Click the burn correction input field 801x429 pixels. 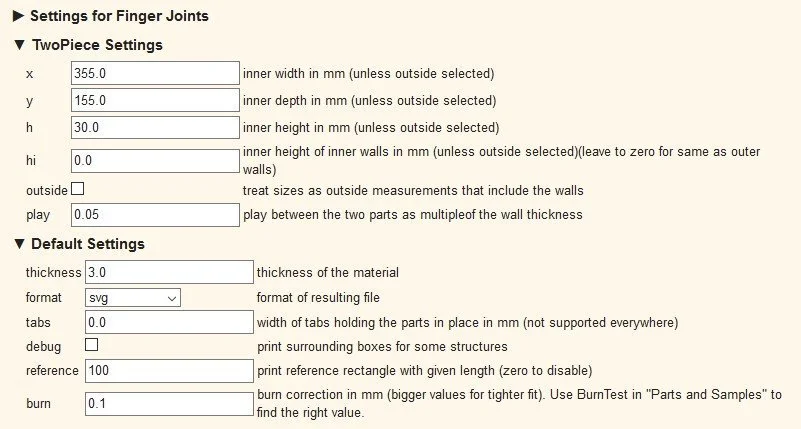pyautogui.click(x=169, y=403)
